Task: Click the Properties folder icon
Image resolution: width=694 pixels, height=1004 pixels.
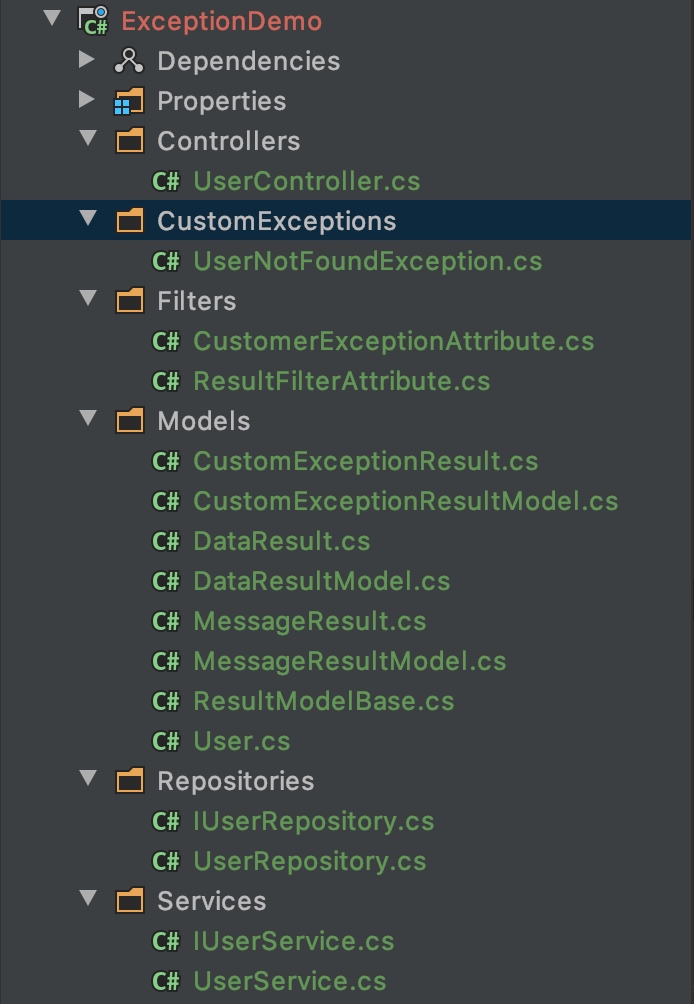Action: click(x=130, y=101)
